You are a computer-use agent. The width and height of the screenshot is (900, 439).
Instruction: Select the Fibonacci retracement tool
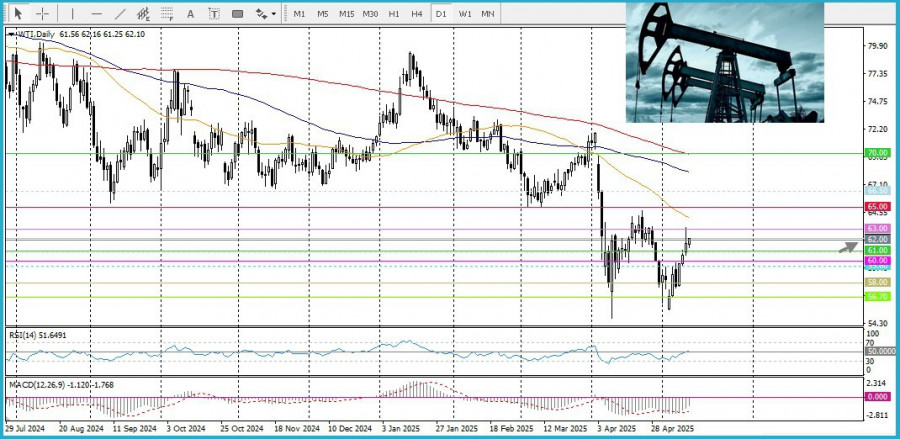168,13
